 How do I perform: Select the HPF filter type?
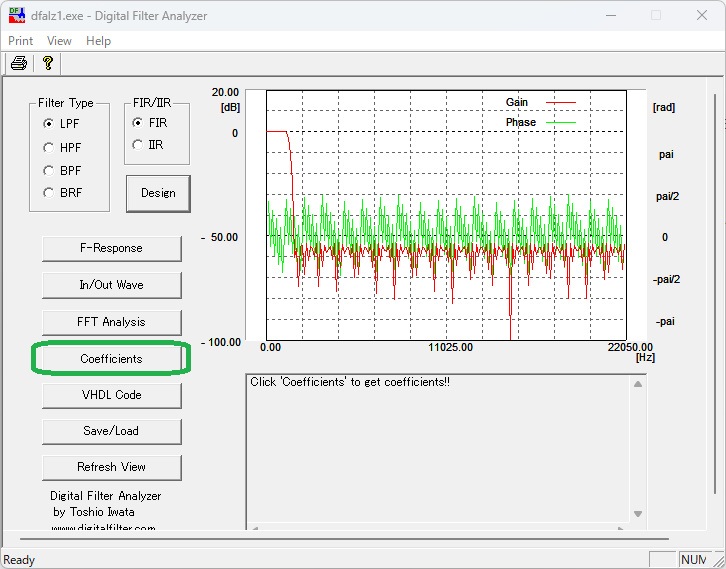point(49,147)
